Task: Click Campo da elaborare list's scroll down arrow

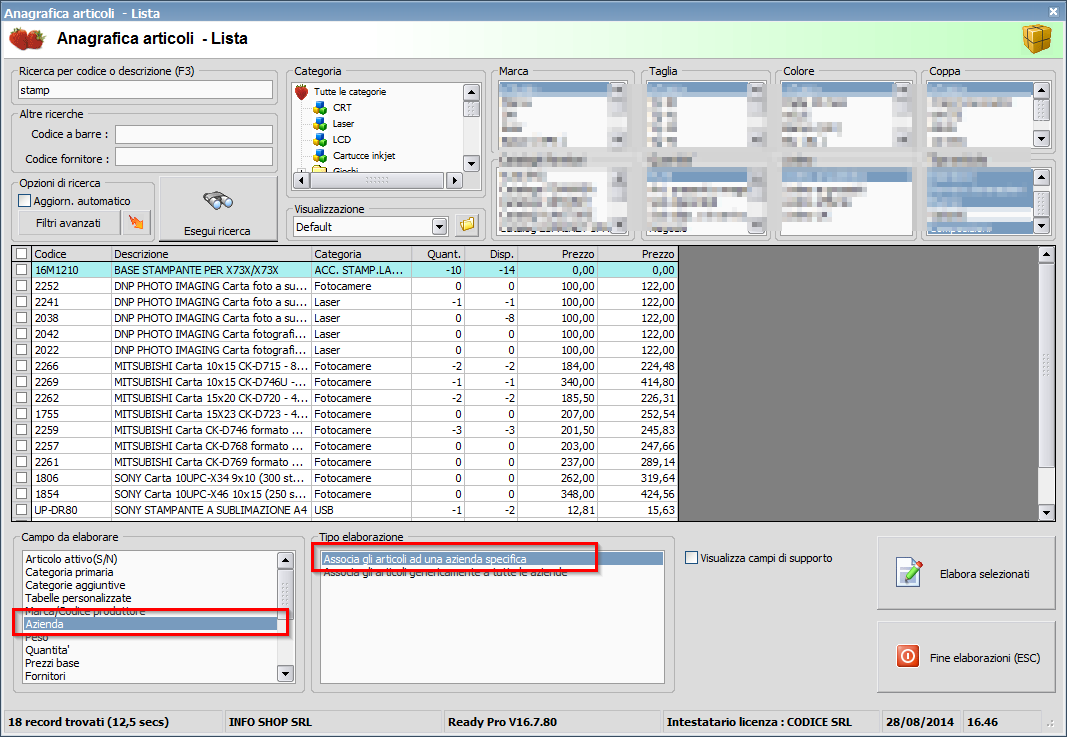Action: pyautogui.click(x=286, y=674)
